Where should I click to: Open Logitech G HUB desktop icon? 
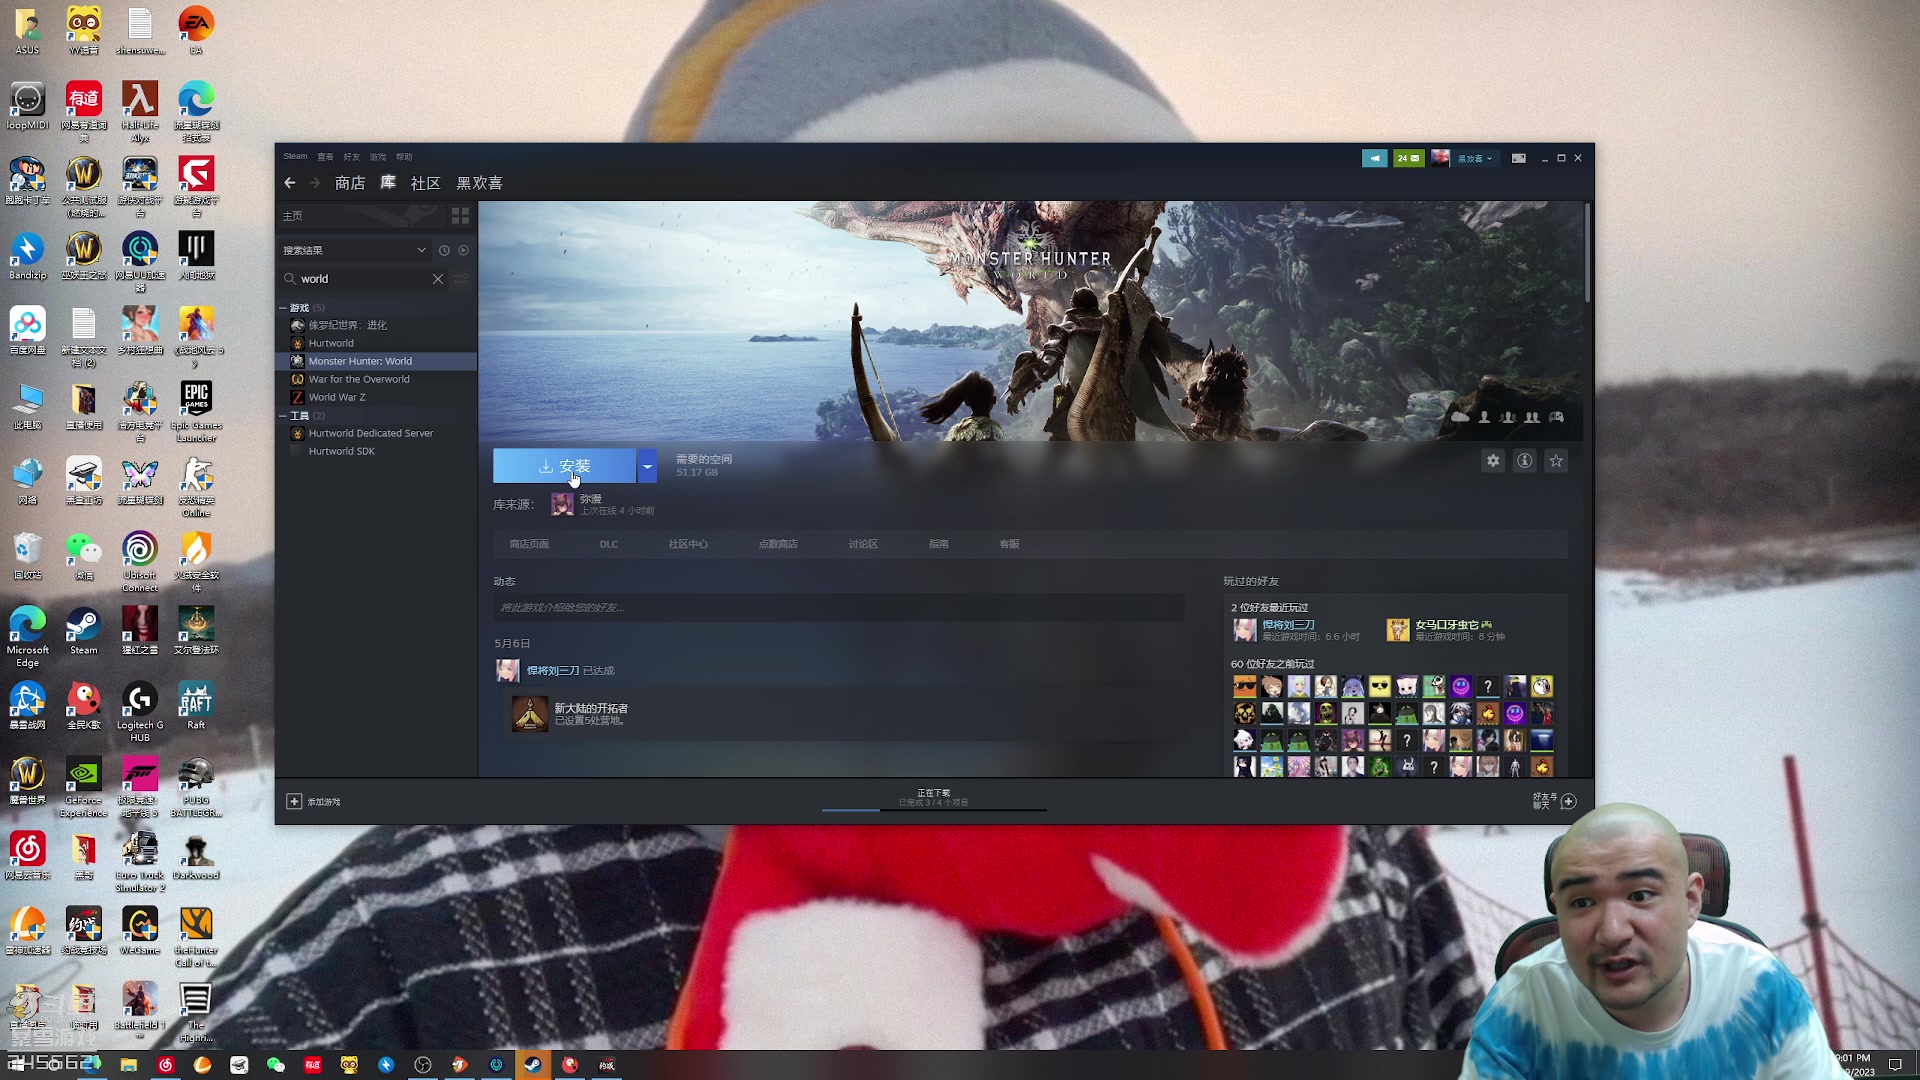pyautogui.click(x=140, y=711)
